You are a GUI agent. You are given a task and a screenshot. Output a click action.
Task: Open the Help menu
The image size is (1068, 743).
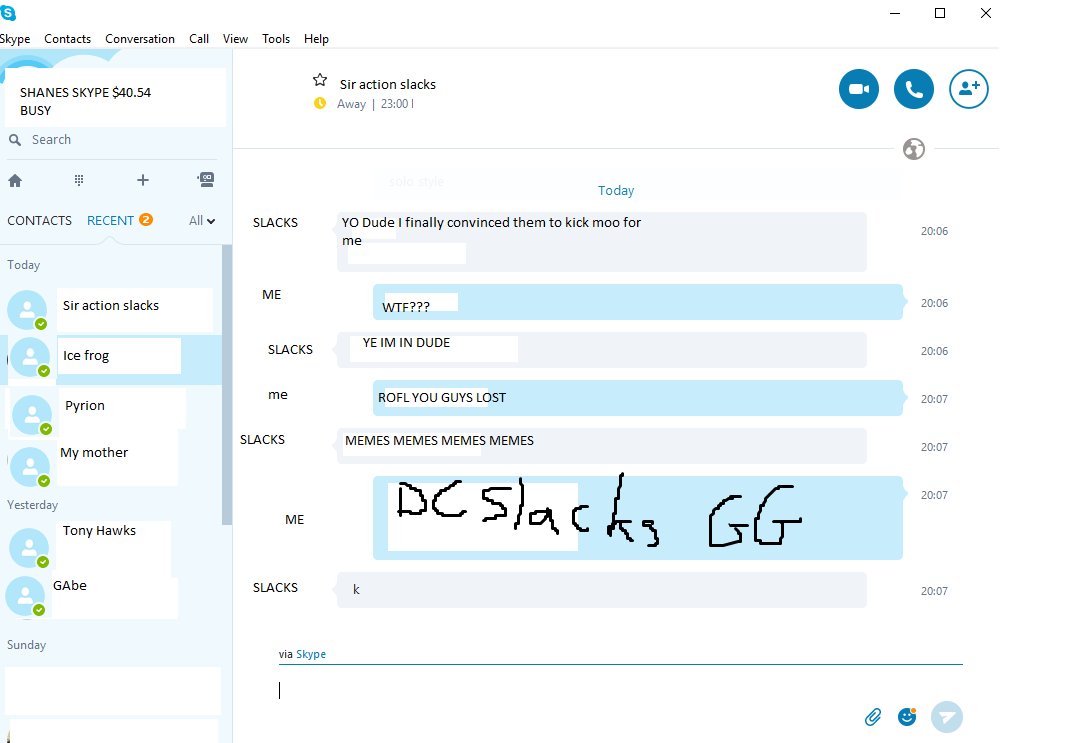[x=316, y=39]
